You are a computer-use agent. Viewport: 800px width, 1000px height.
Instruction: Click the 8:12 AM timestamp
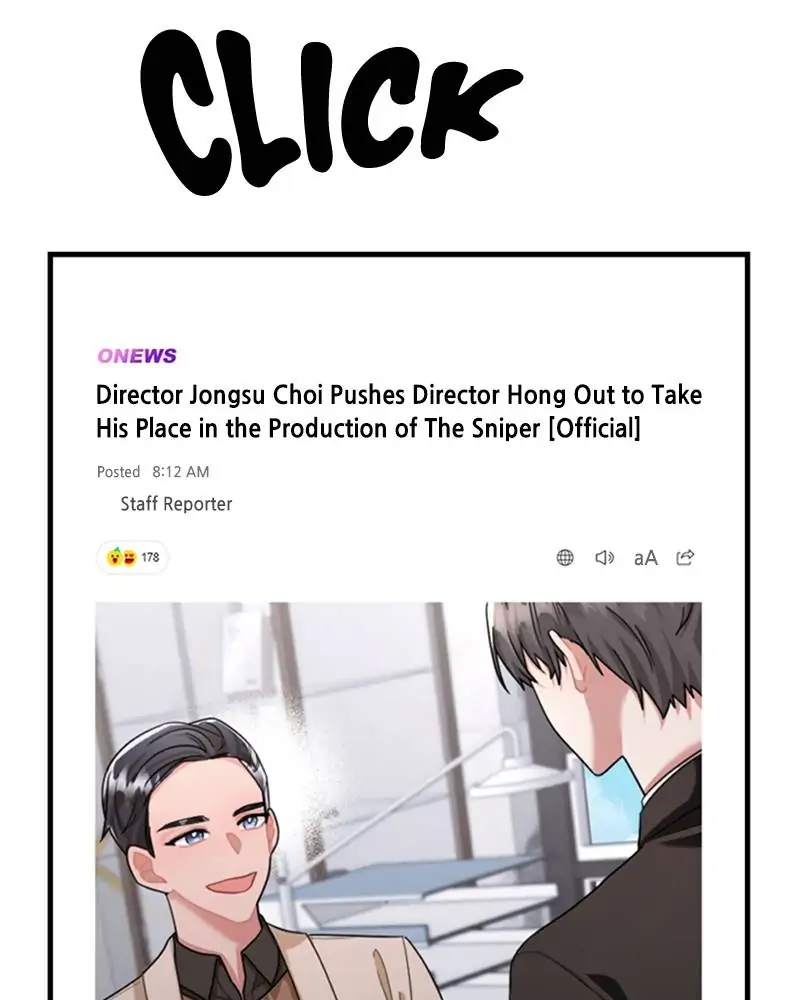point(181,472)
